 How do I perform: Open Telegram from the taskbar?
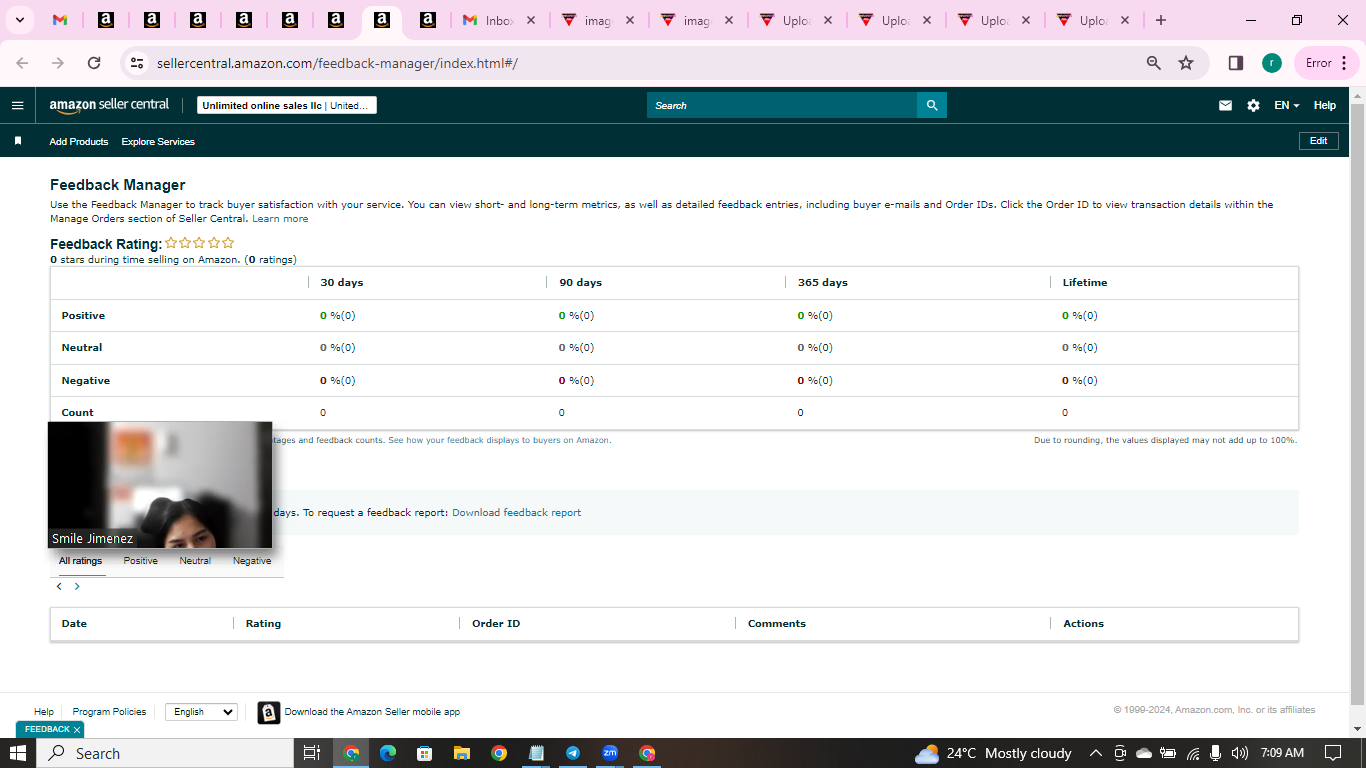pyautogui.click(x=573, y=753)
